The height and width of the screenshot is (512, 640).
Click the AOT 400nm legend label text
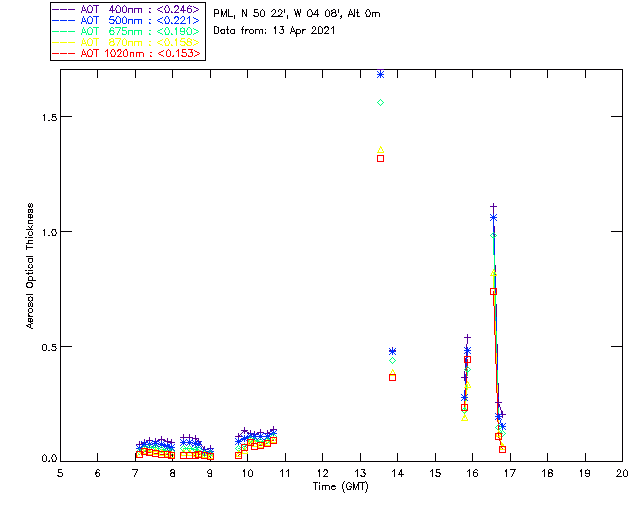click(140, 9)
